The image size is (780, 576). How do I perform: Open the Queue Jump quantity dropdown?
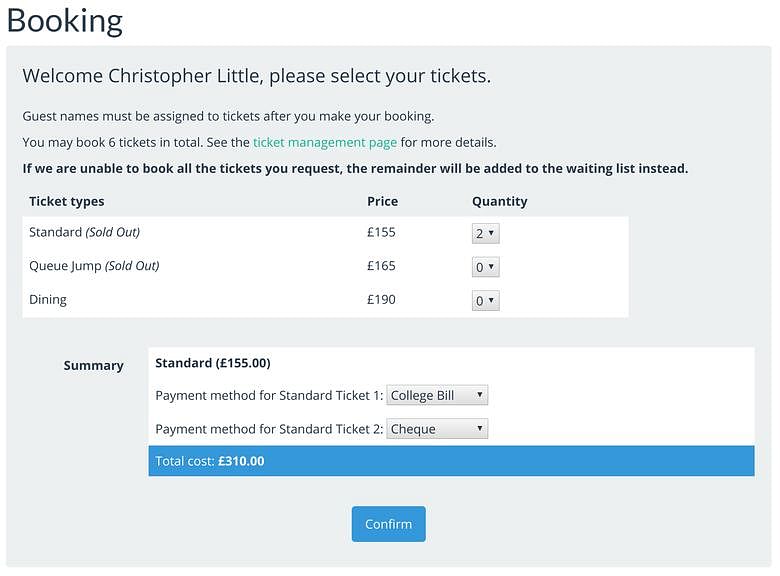485,267
